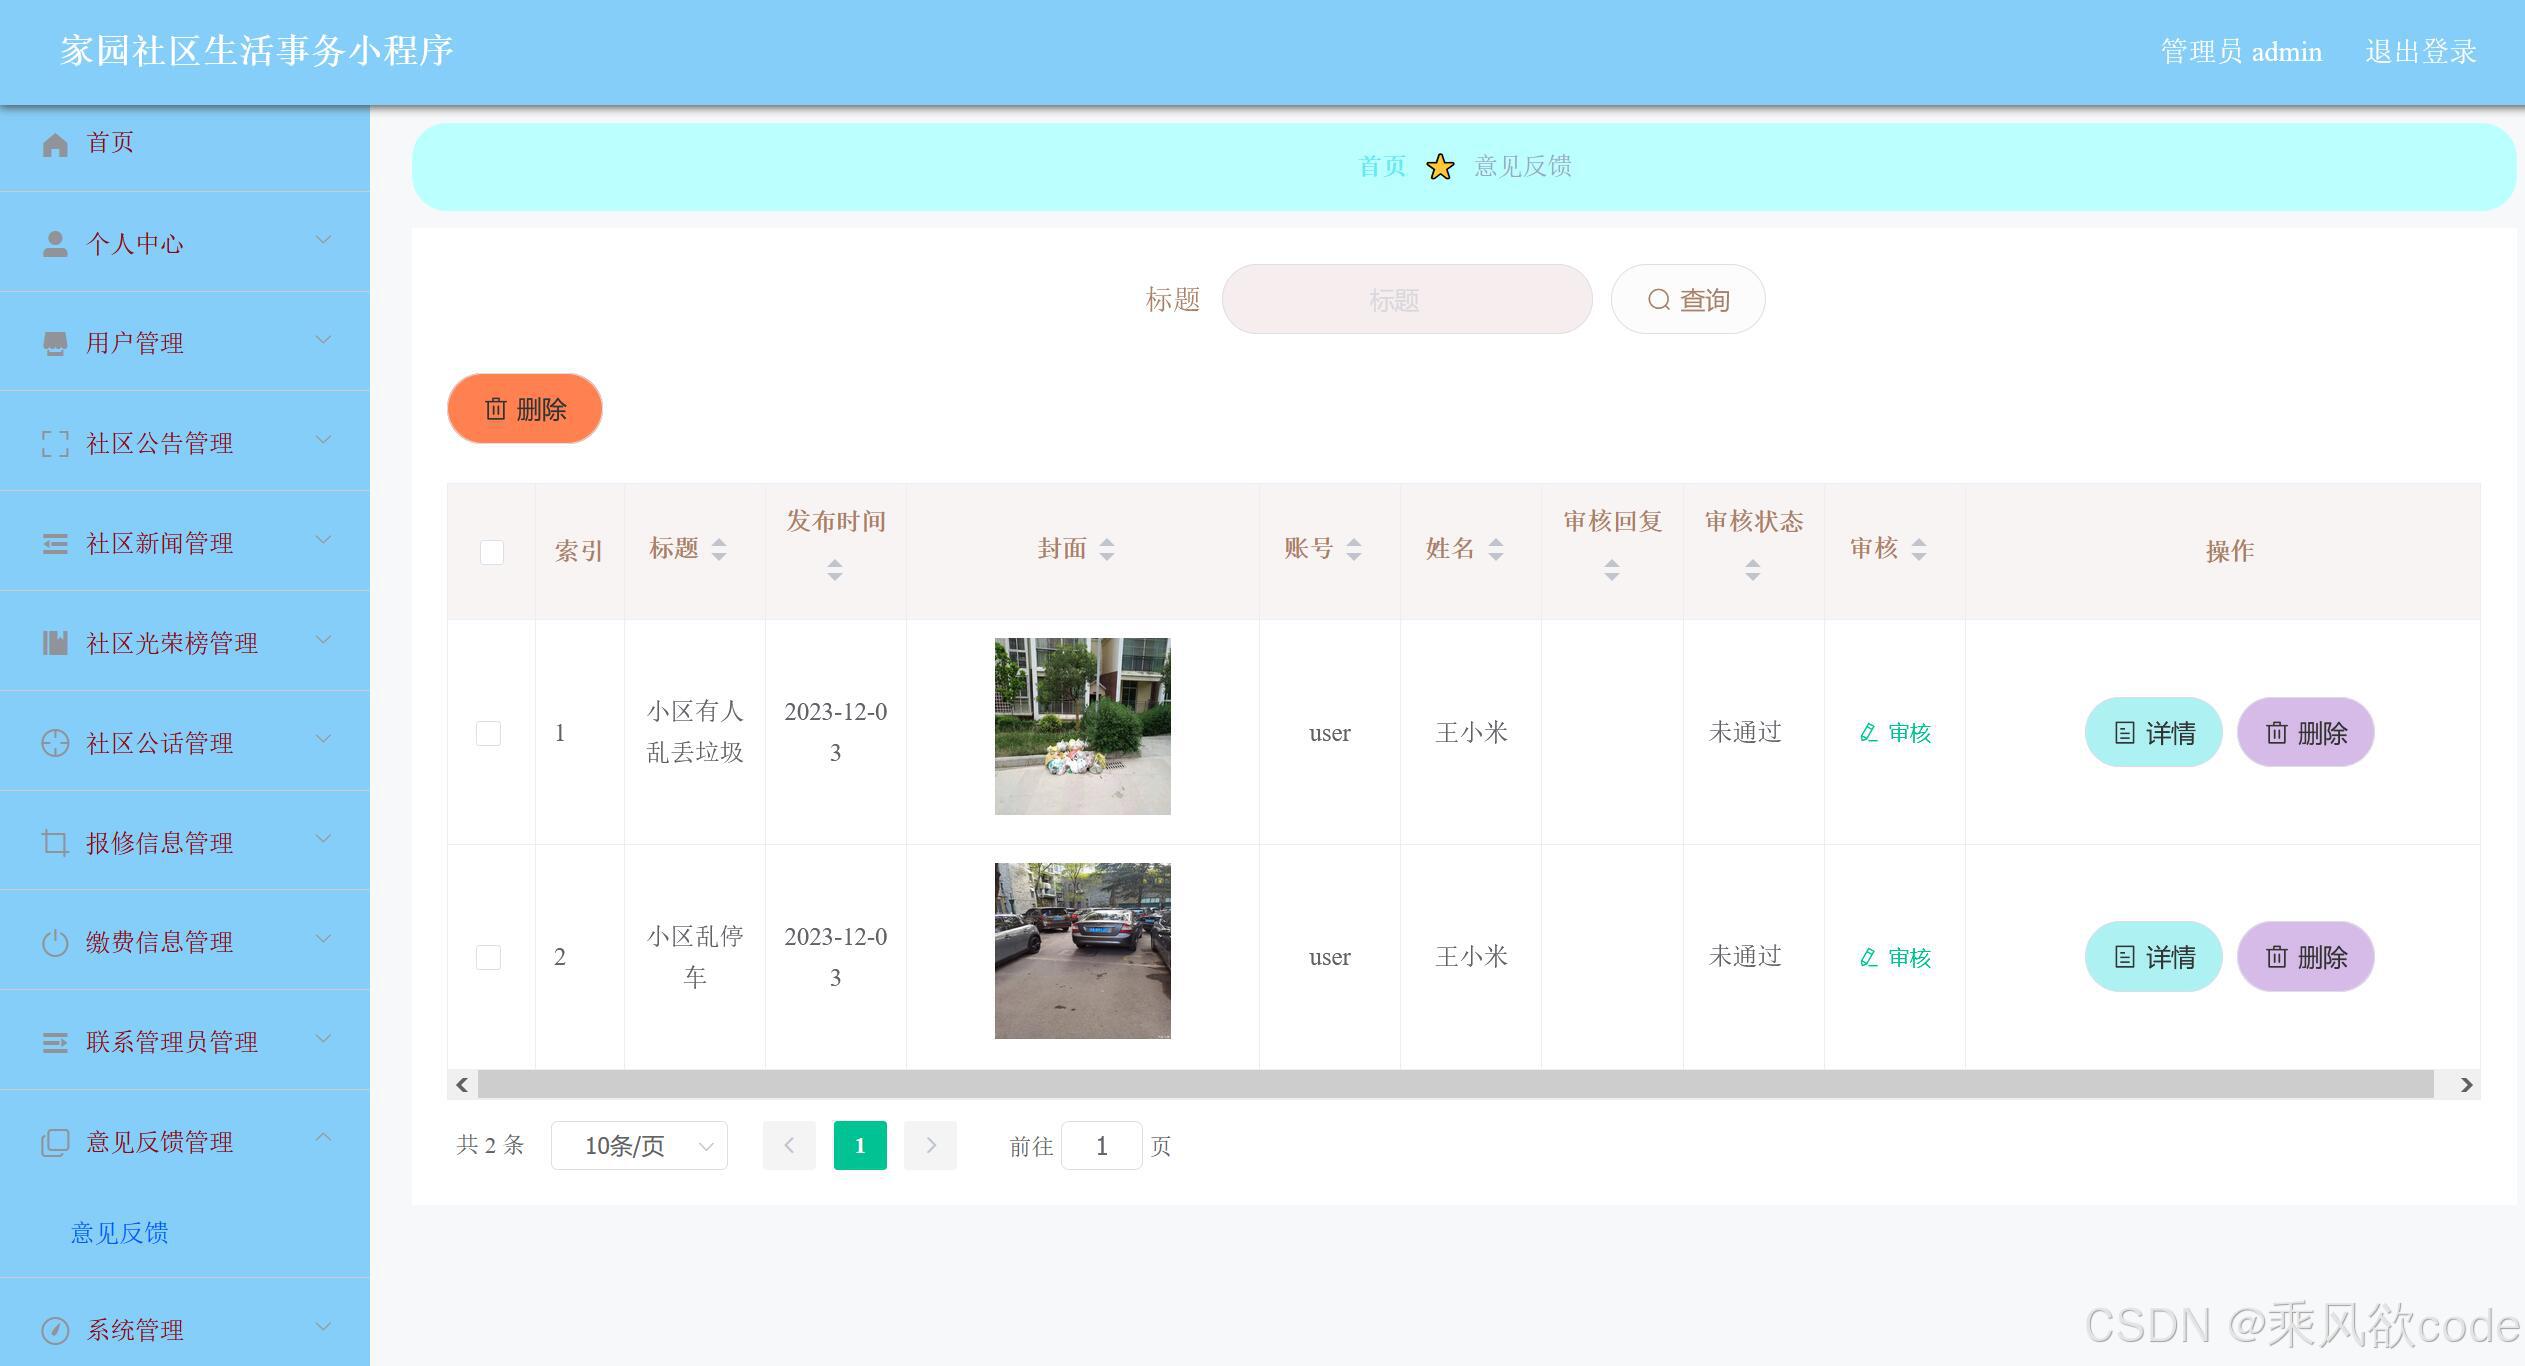Image resolution: width=2525 pixels, height=1366 pixels.
Task: Click inside the 标题 search input field
Action: click(1406, 299)
